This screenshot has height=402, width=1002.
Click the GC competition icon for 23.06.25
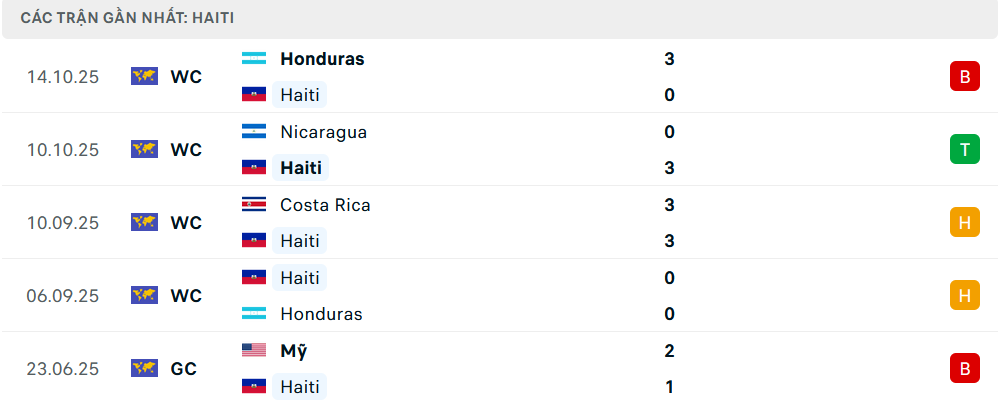145,368
